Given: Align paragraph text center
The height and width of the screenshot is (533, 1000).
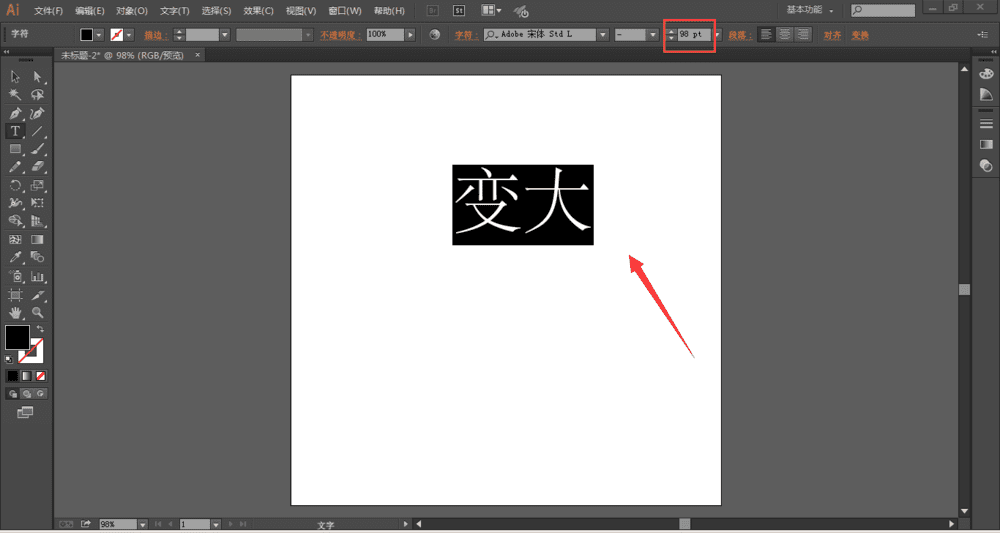Looking at the screenshot, I should (x=784, y=35).
